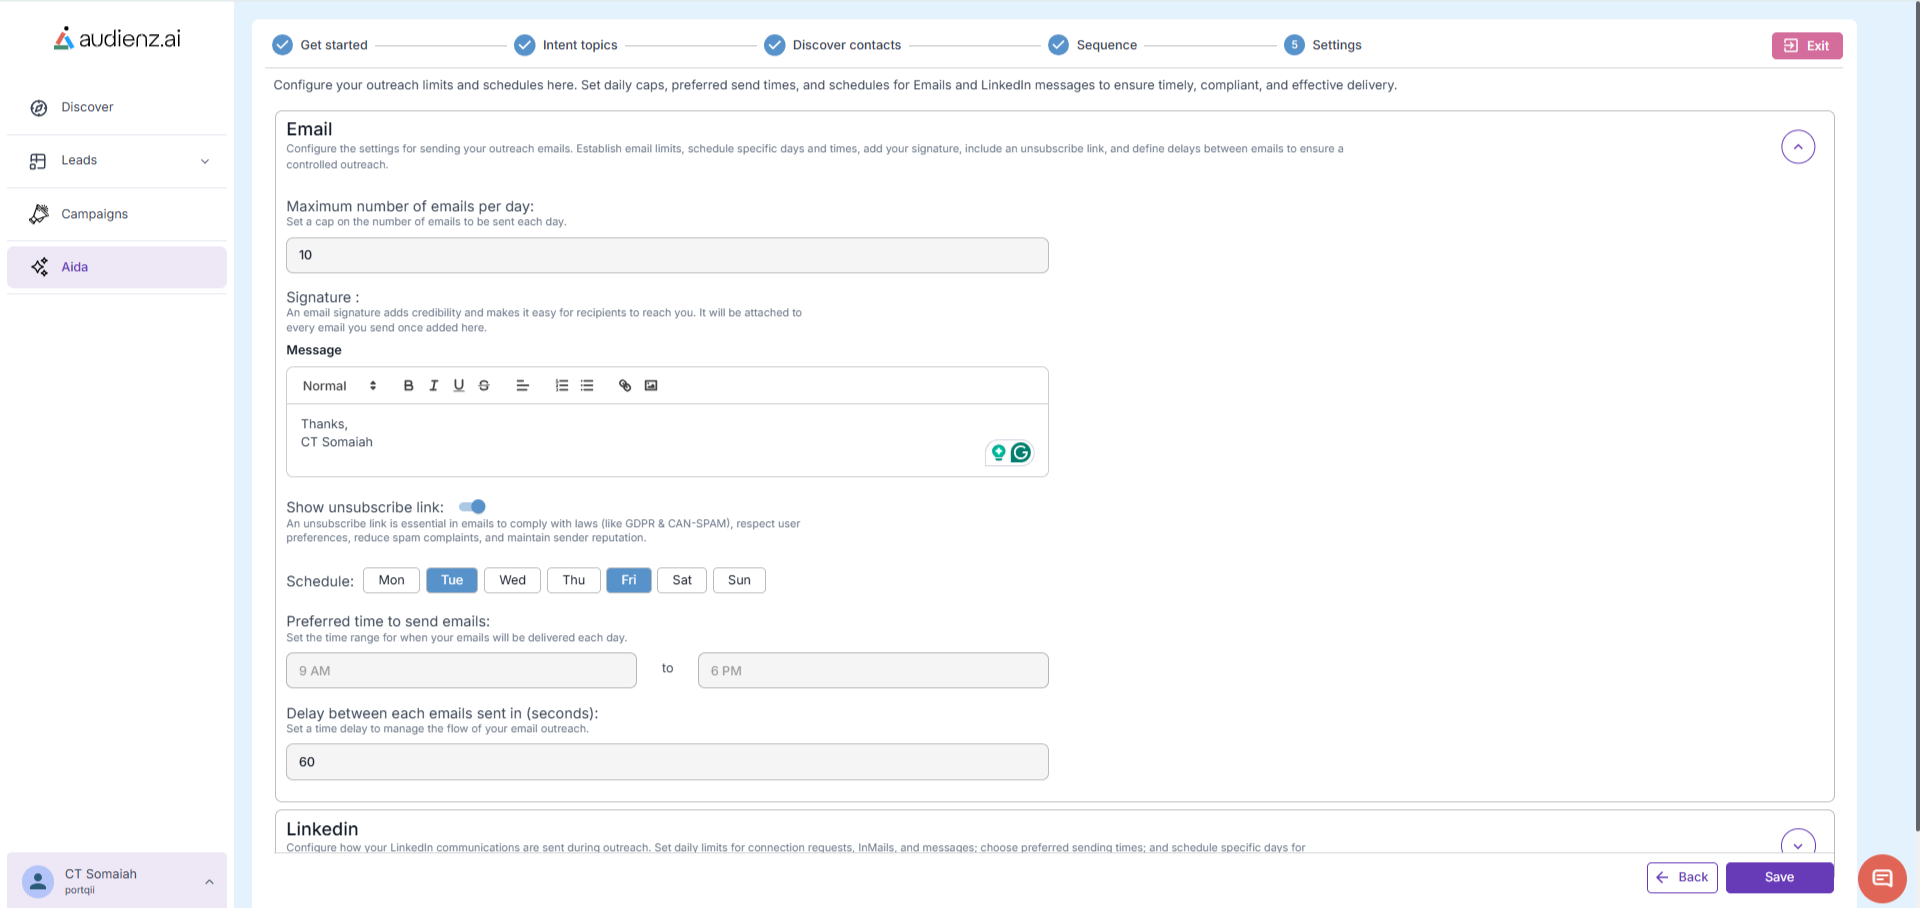Go to the Get started step
Screen dimensions: 1920x908
tap(334, 45)
